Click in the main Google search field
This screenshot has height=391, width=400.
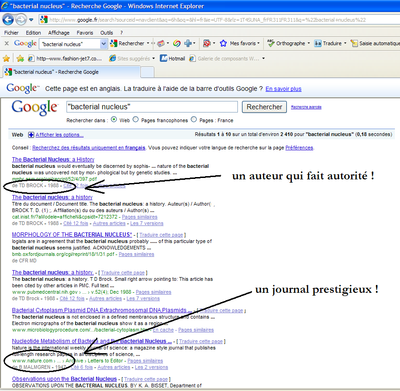152,107
